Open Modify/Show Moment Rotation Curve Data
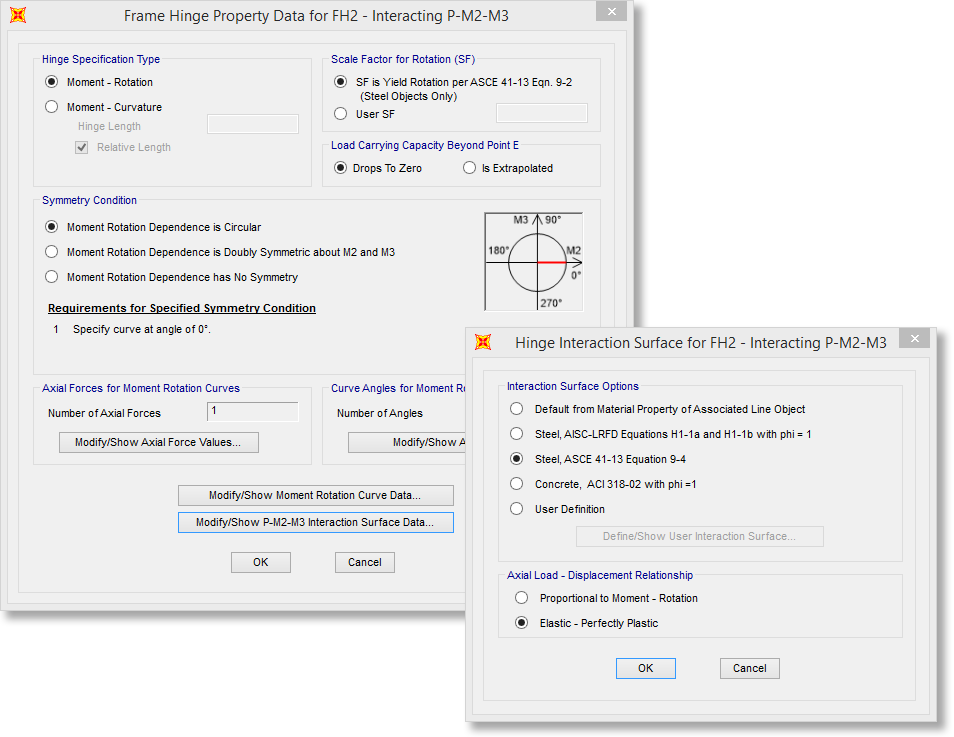 click(x=315, y=495)
